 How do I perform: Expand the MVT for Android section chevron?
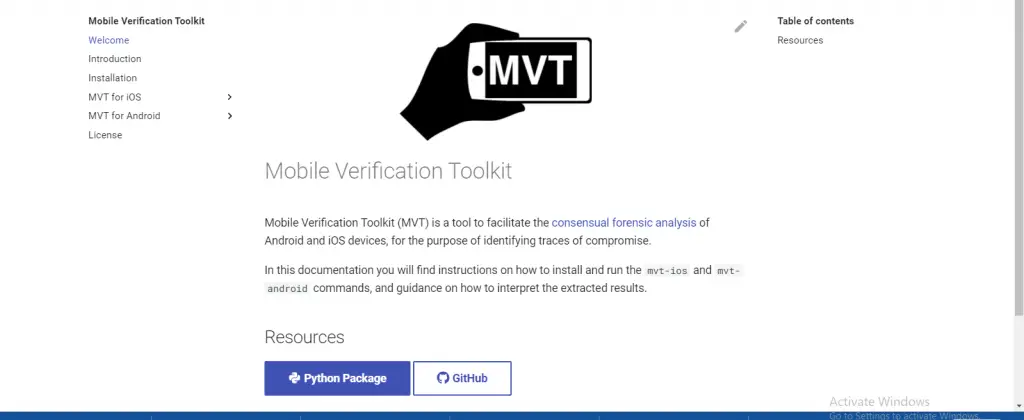[x=229, y=116]
